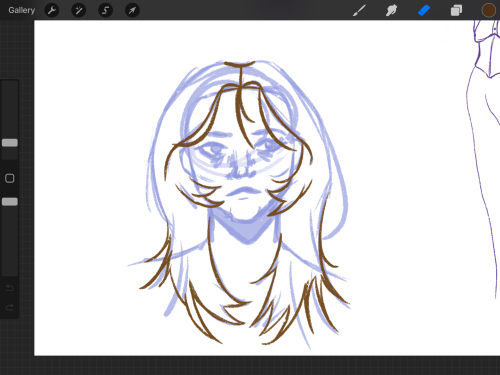
Task: Adjust the brush size slider handle
Action: [x=10, y=143]
